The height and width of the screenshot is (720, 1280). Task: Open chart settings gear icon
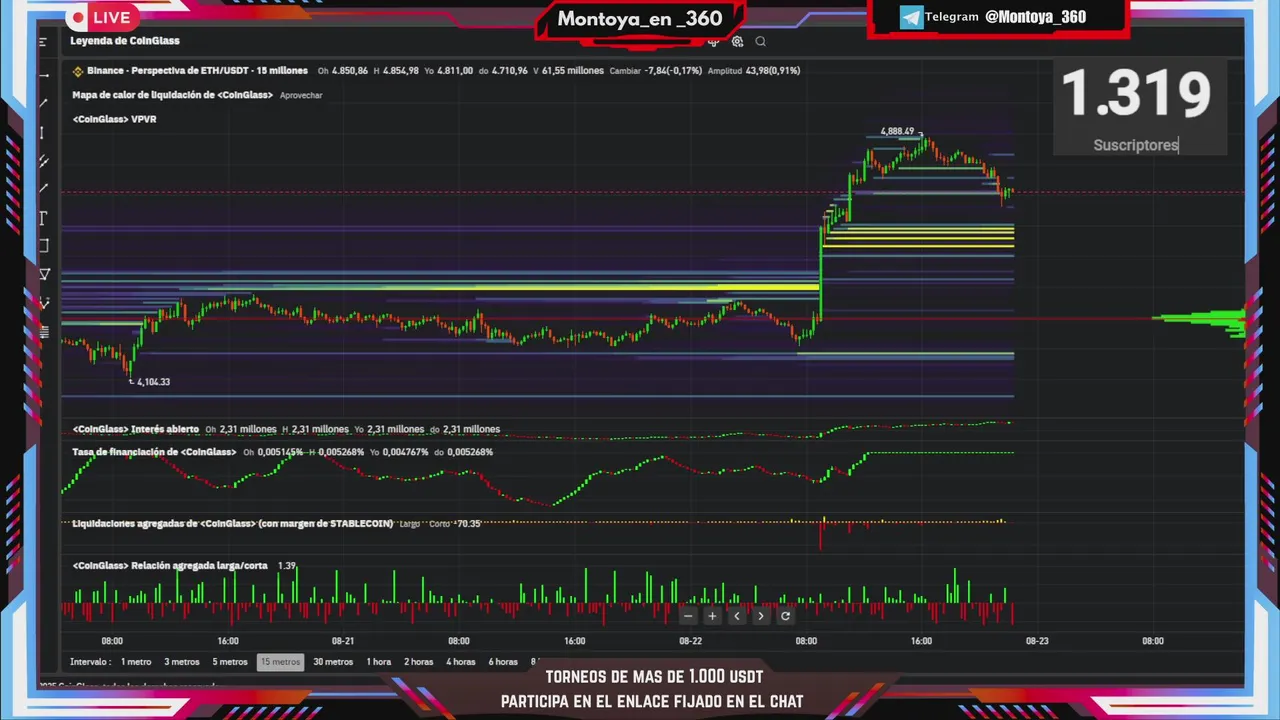click(x=737, y=42)
